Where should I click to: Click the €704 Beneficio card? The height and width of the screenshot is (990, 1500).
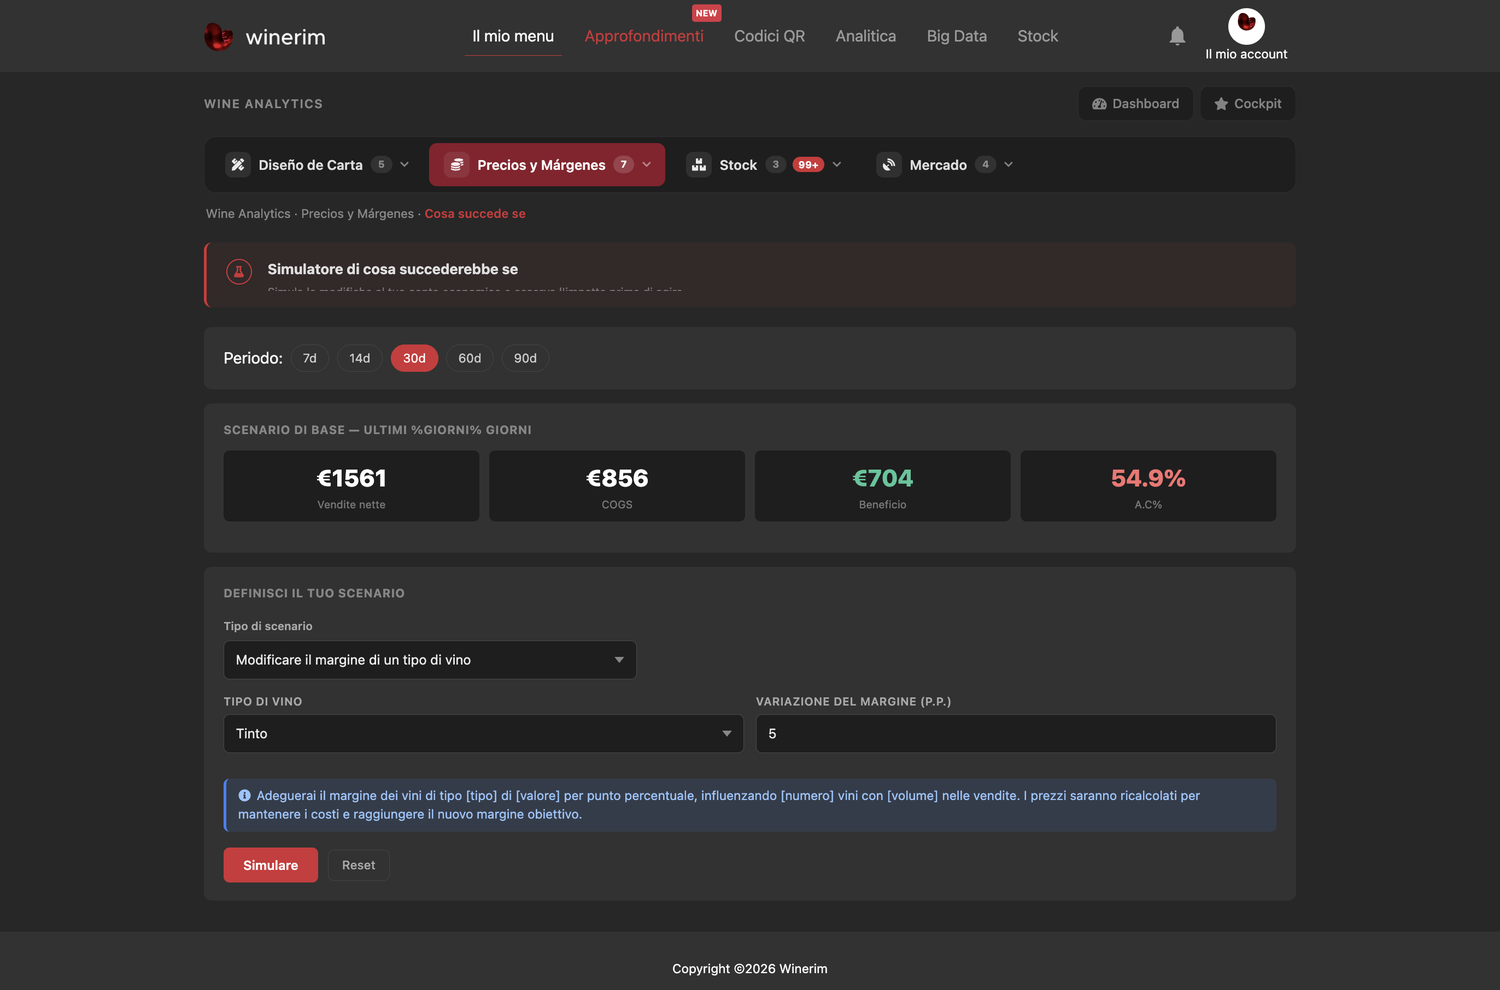(883, 486)
